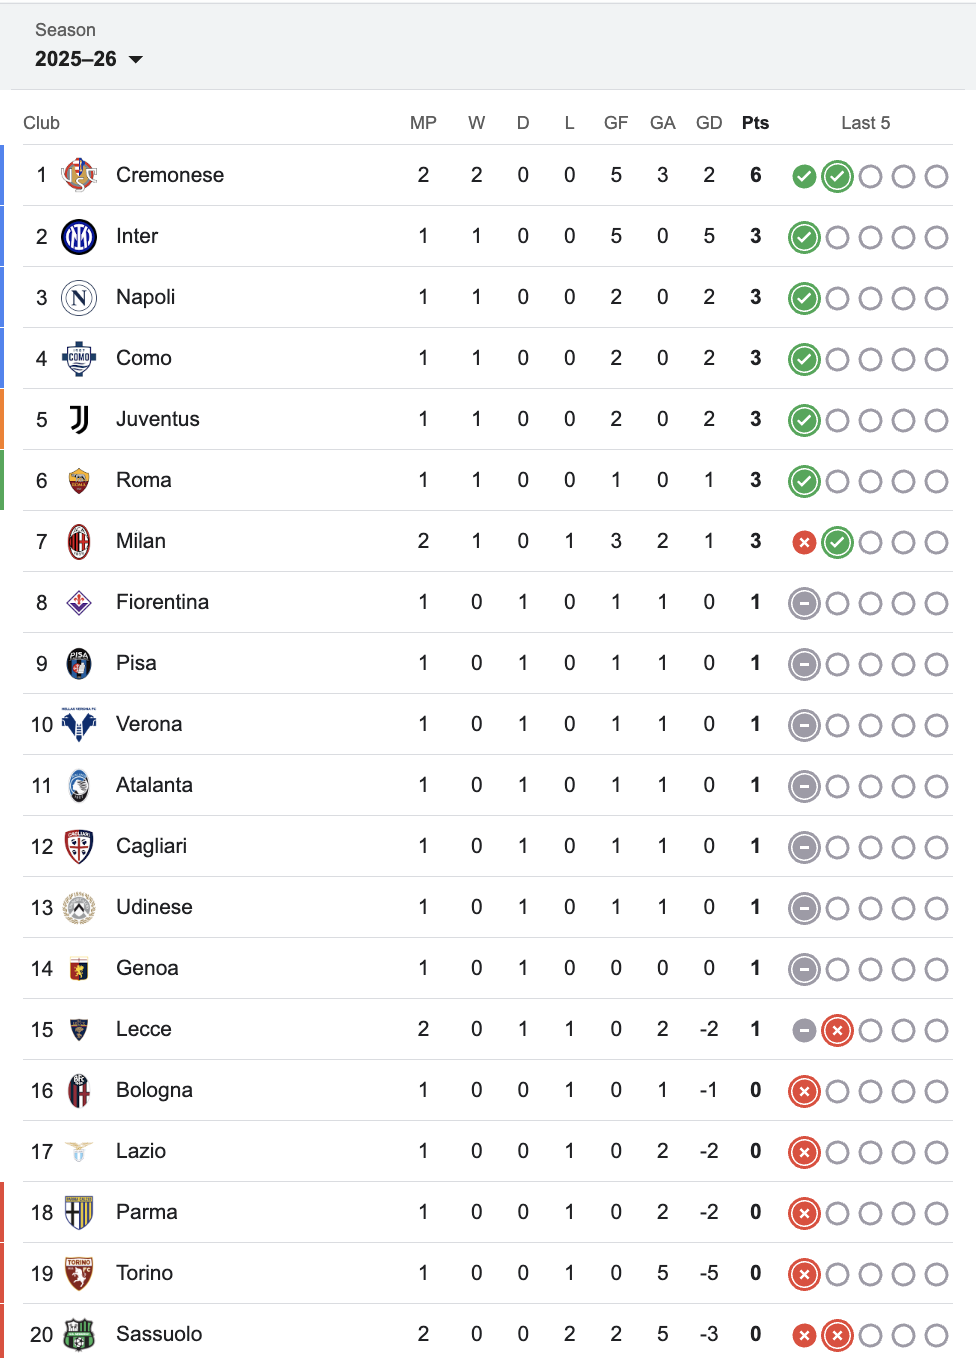Screen dimensions: 976x1358
Task: Click the Inter club logo
Action: [x=79, y=236]
